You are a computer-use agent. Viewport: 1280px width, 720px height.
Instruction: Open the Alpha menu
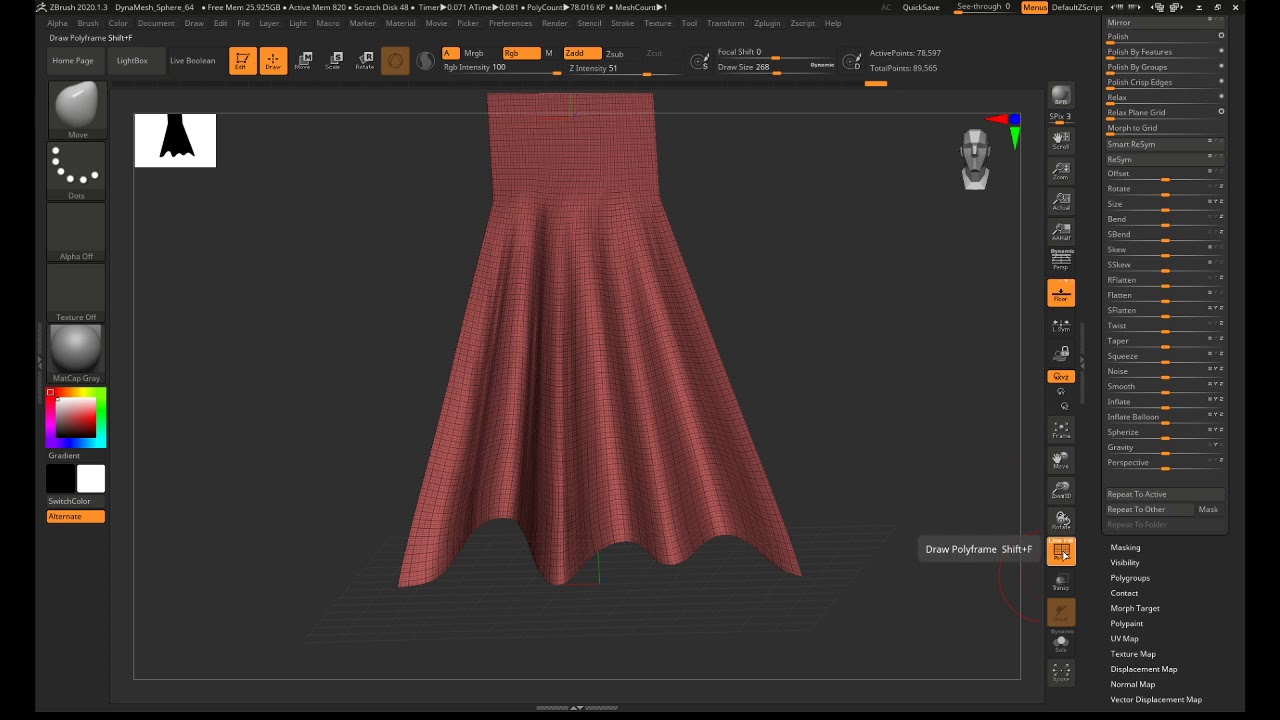coord(57,23)
